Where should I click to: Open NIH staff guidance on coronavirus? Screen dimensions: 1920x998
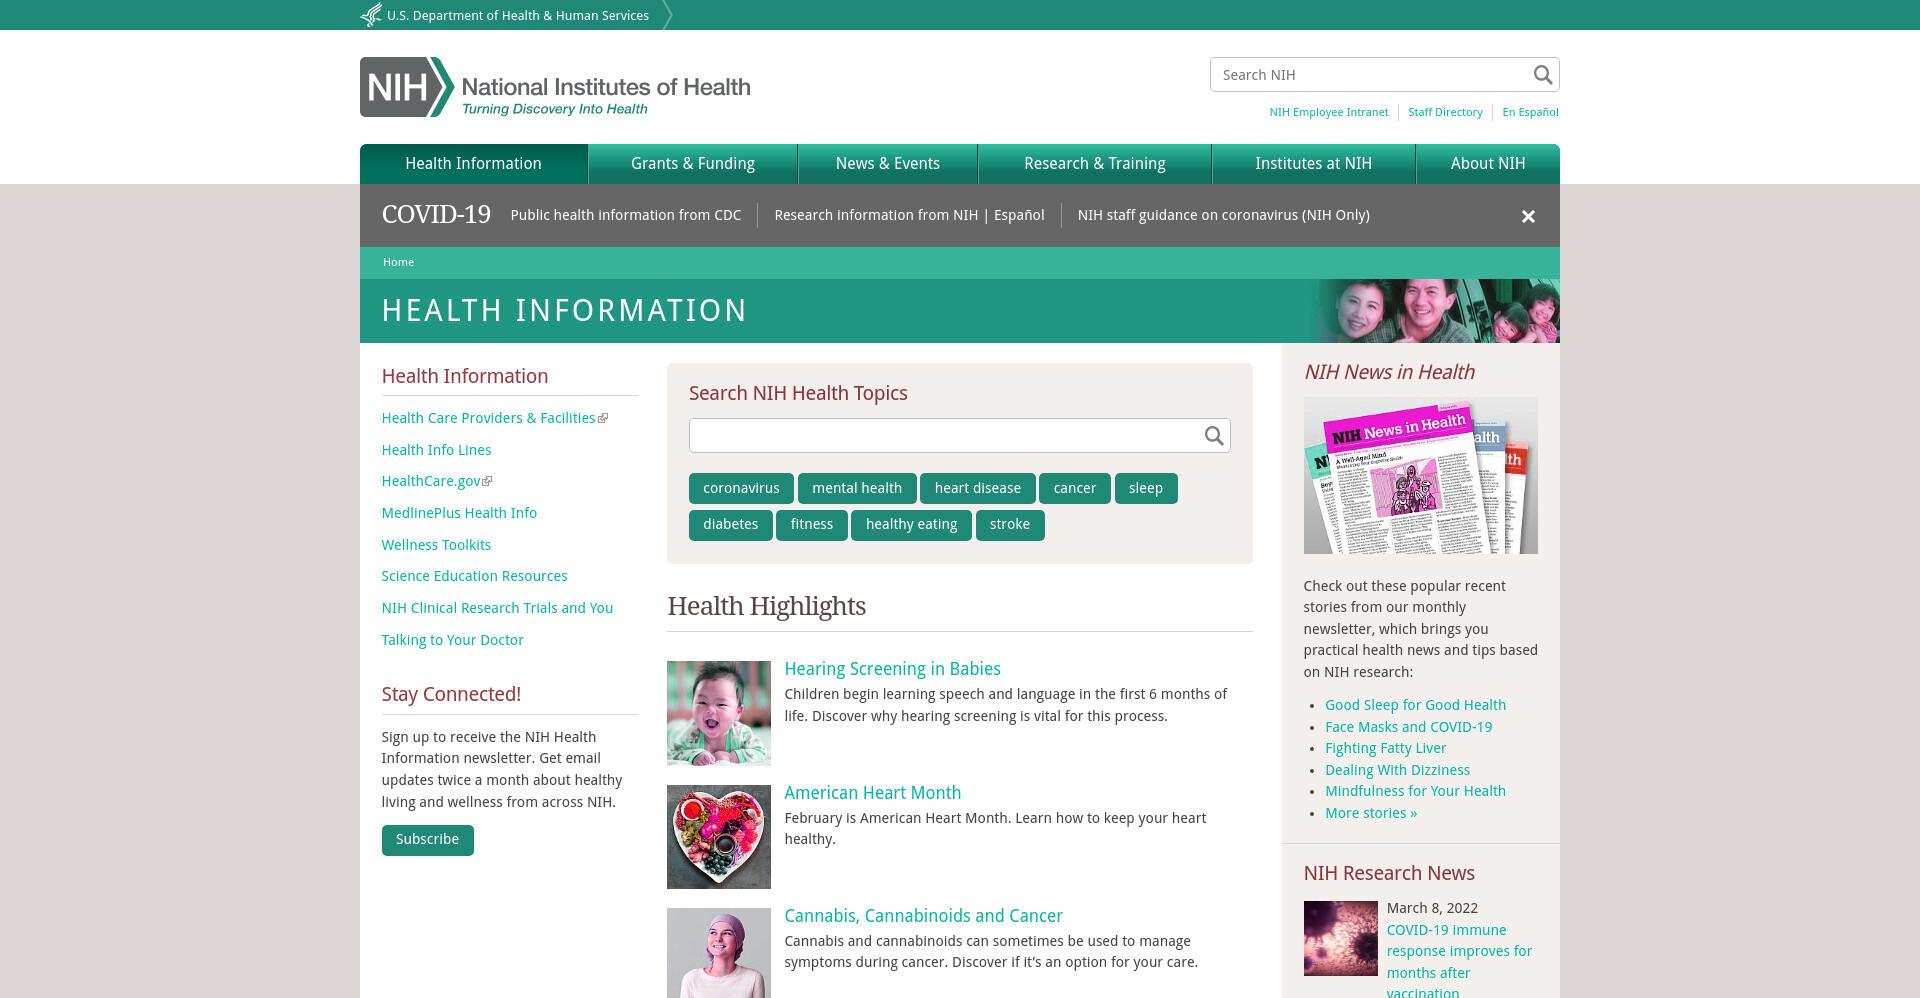pos(1223,215)
